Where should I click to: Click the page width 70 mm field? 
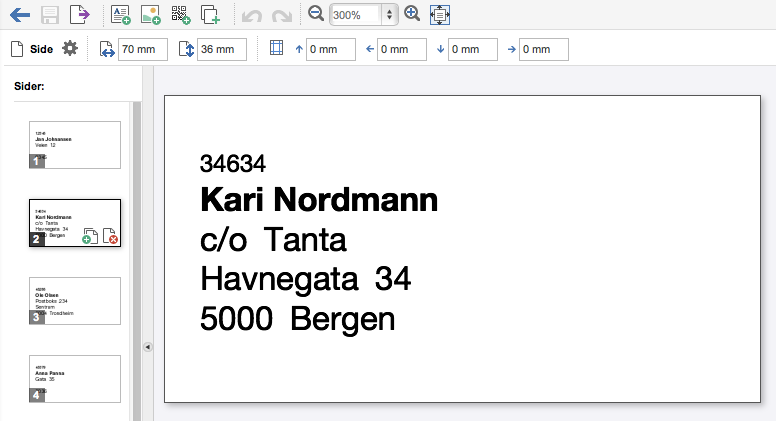142,49
